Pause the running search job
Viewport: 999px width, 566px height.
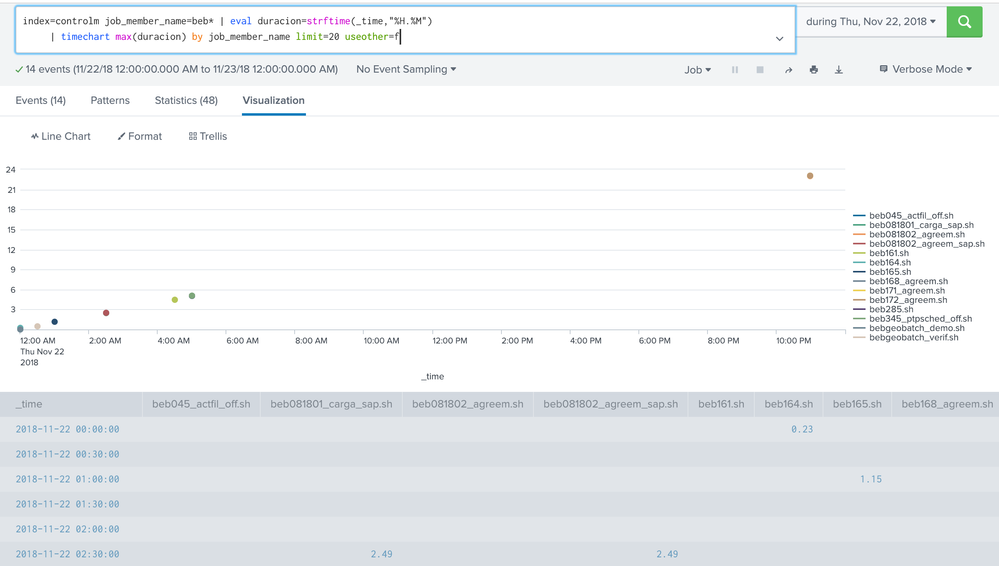[x=735, y=70]
